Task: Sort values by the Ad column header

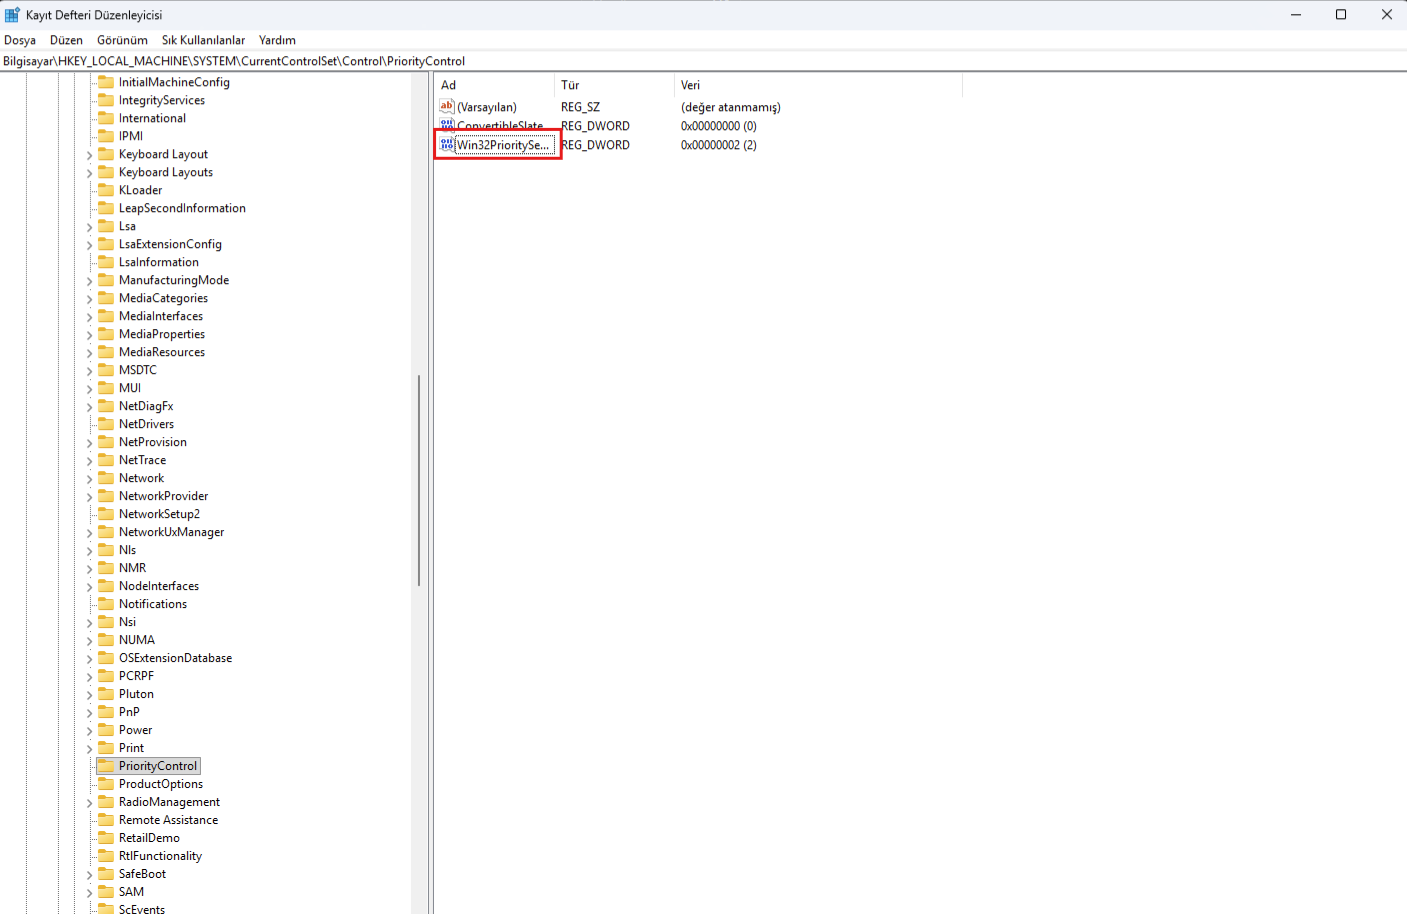Action: pyautogui.click(x=494, y=85)
